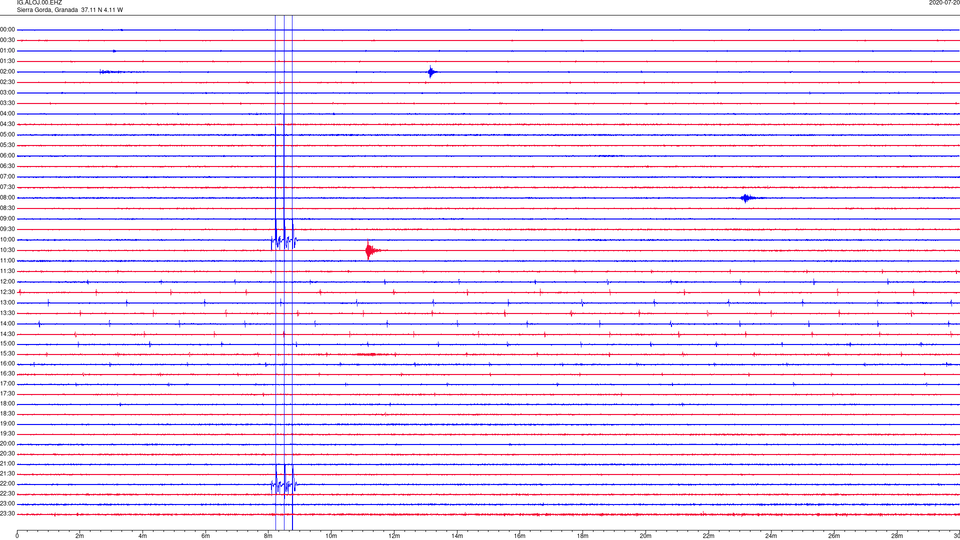960x540 pixels.
Task: Click the blue event on the 08:00 trace
Action: tap(747, 198)
